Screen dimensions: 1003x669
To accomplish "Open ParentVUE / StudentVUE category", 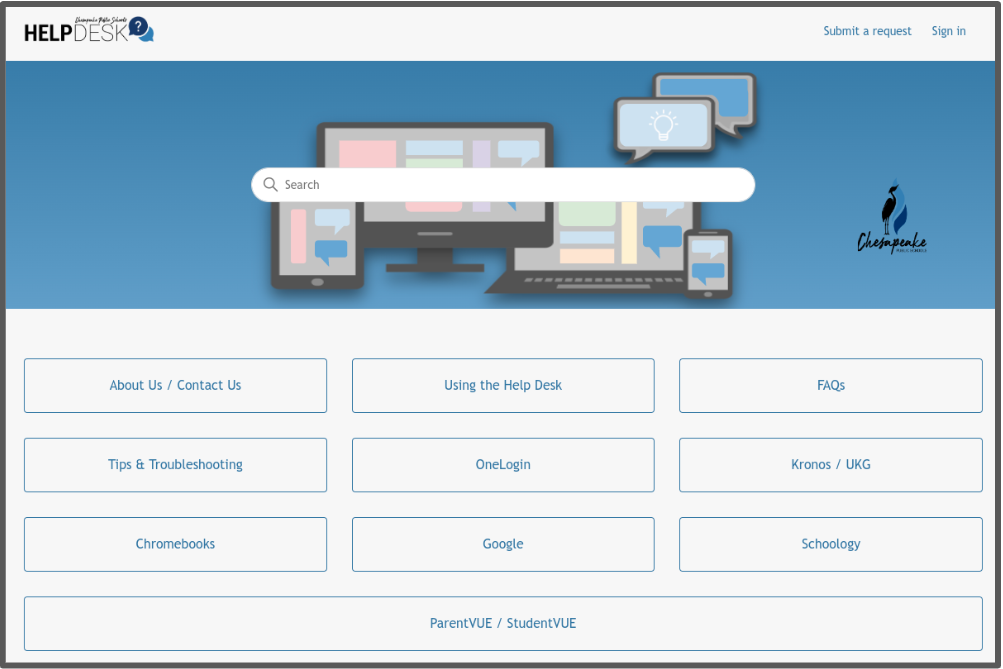I will point(503,624).
